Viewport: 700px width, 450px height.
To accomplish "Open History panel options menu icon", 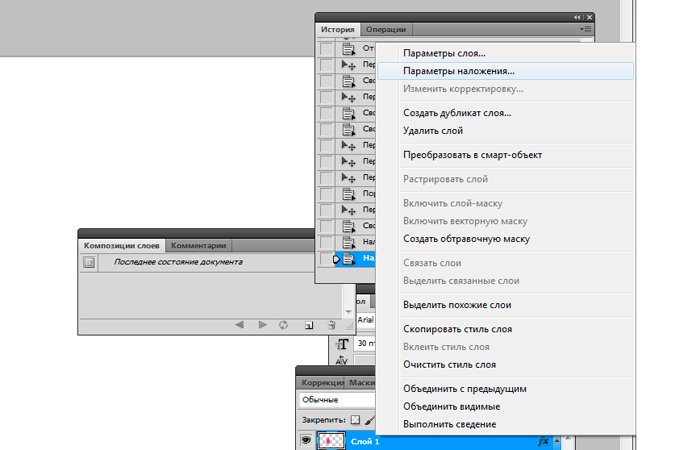I will tap(585, 30).
